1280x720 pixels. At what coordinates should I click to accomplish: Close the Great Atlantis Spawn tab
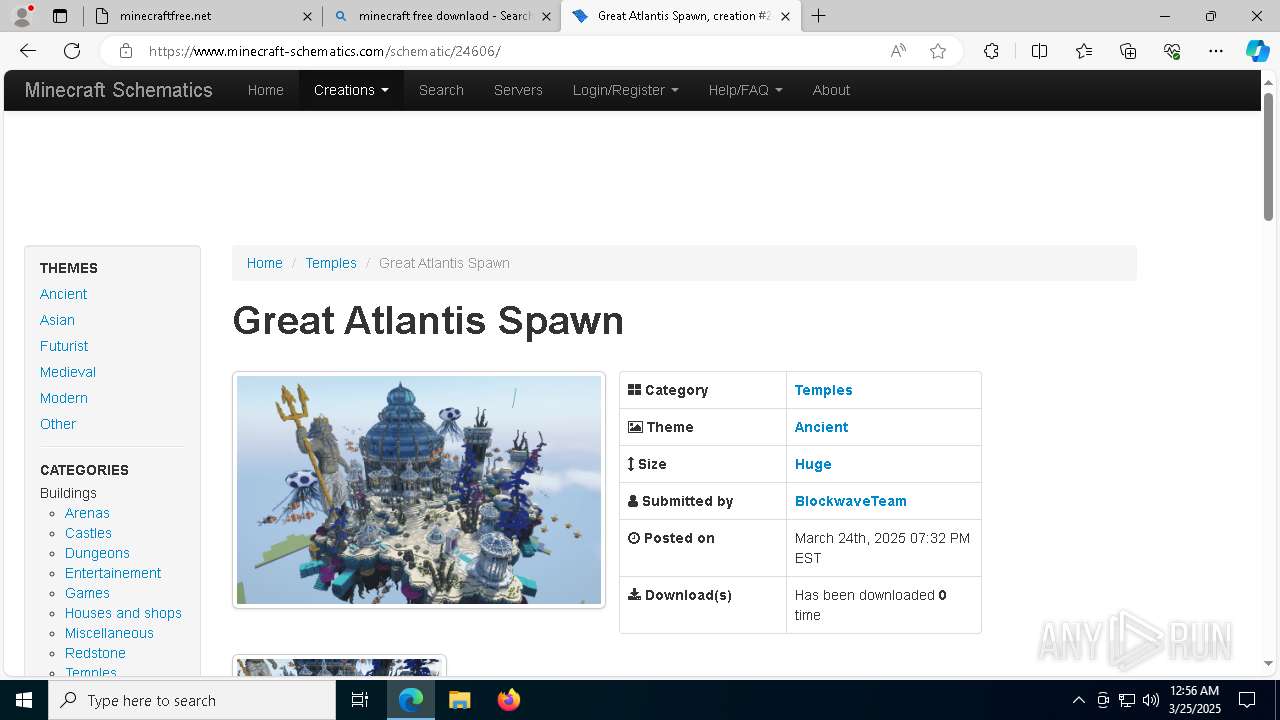[x=785, y=16]
